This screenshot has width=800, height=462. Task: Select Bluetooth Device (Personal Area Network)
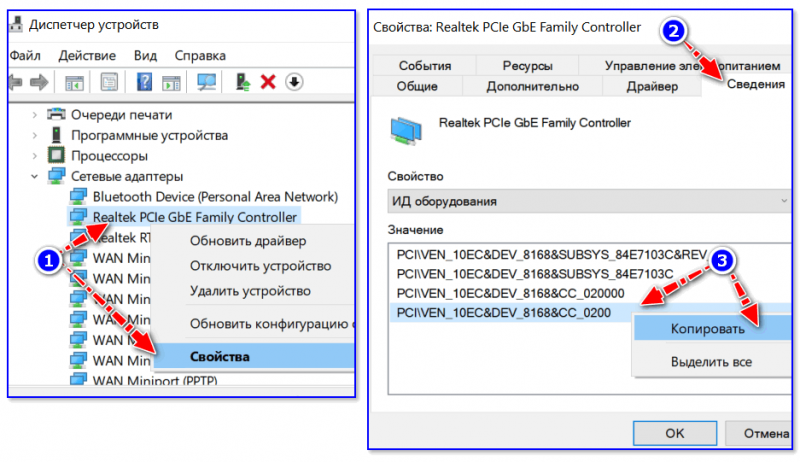click(x=215, y=196)
